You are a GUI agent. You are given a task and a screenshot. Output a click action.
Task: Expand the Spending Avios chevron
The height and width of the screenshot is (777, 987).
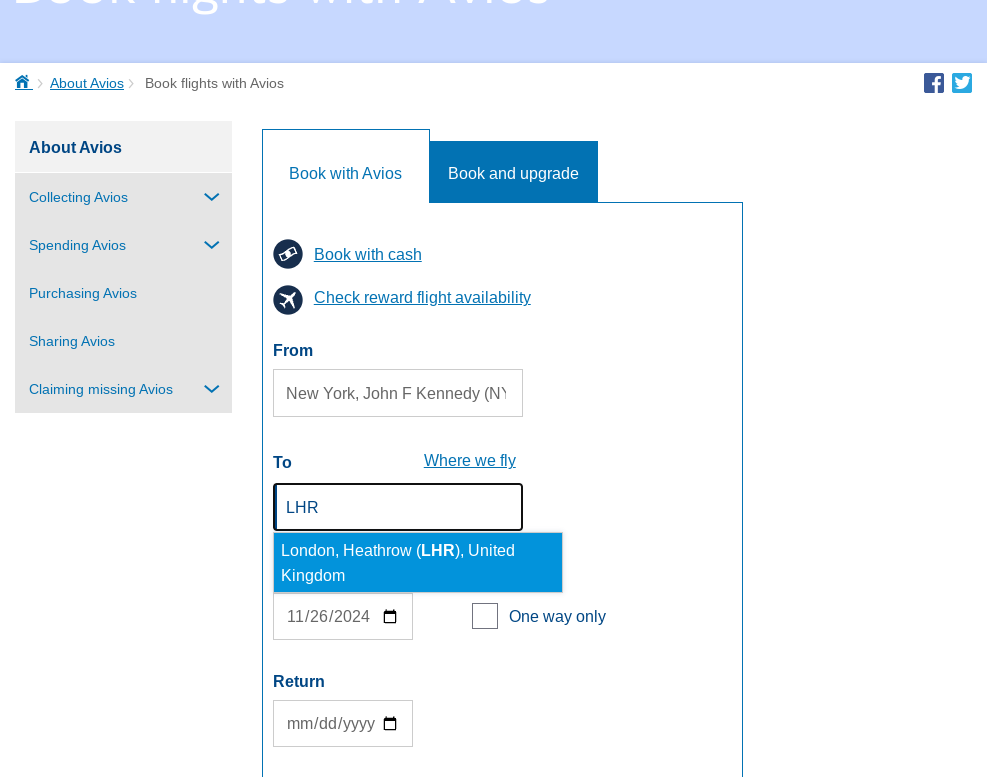[212, 245]
